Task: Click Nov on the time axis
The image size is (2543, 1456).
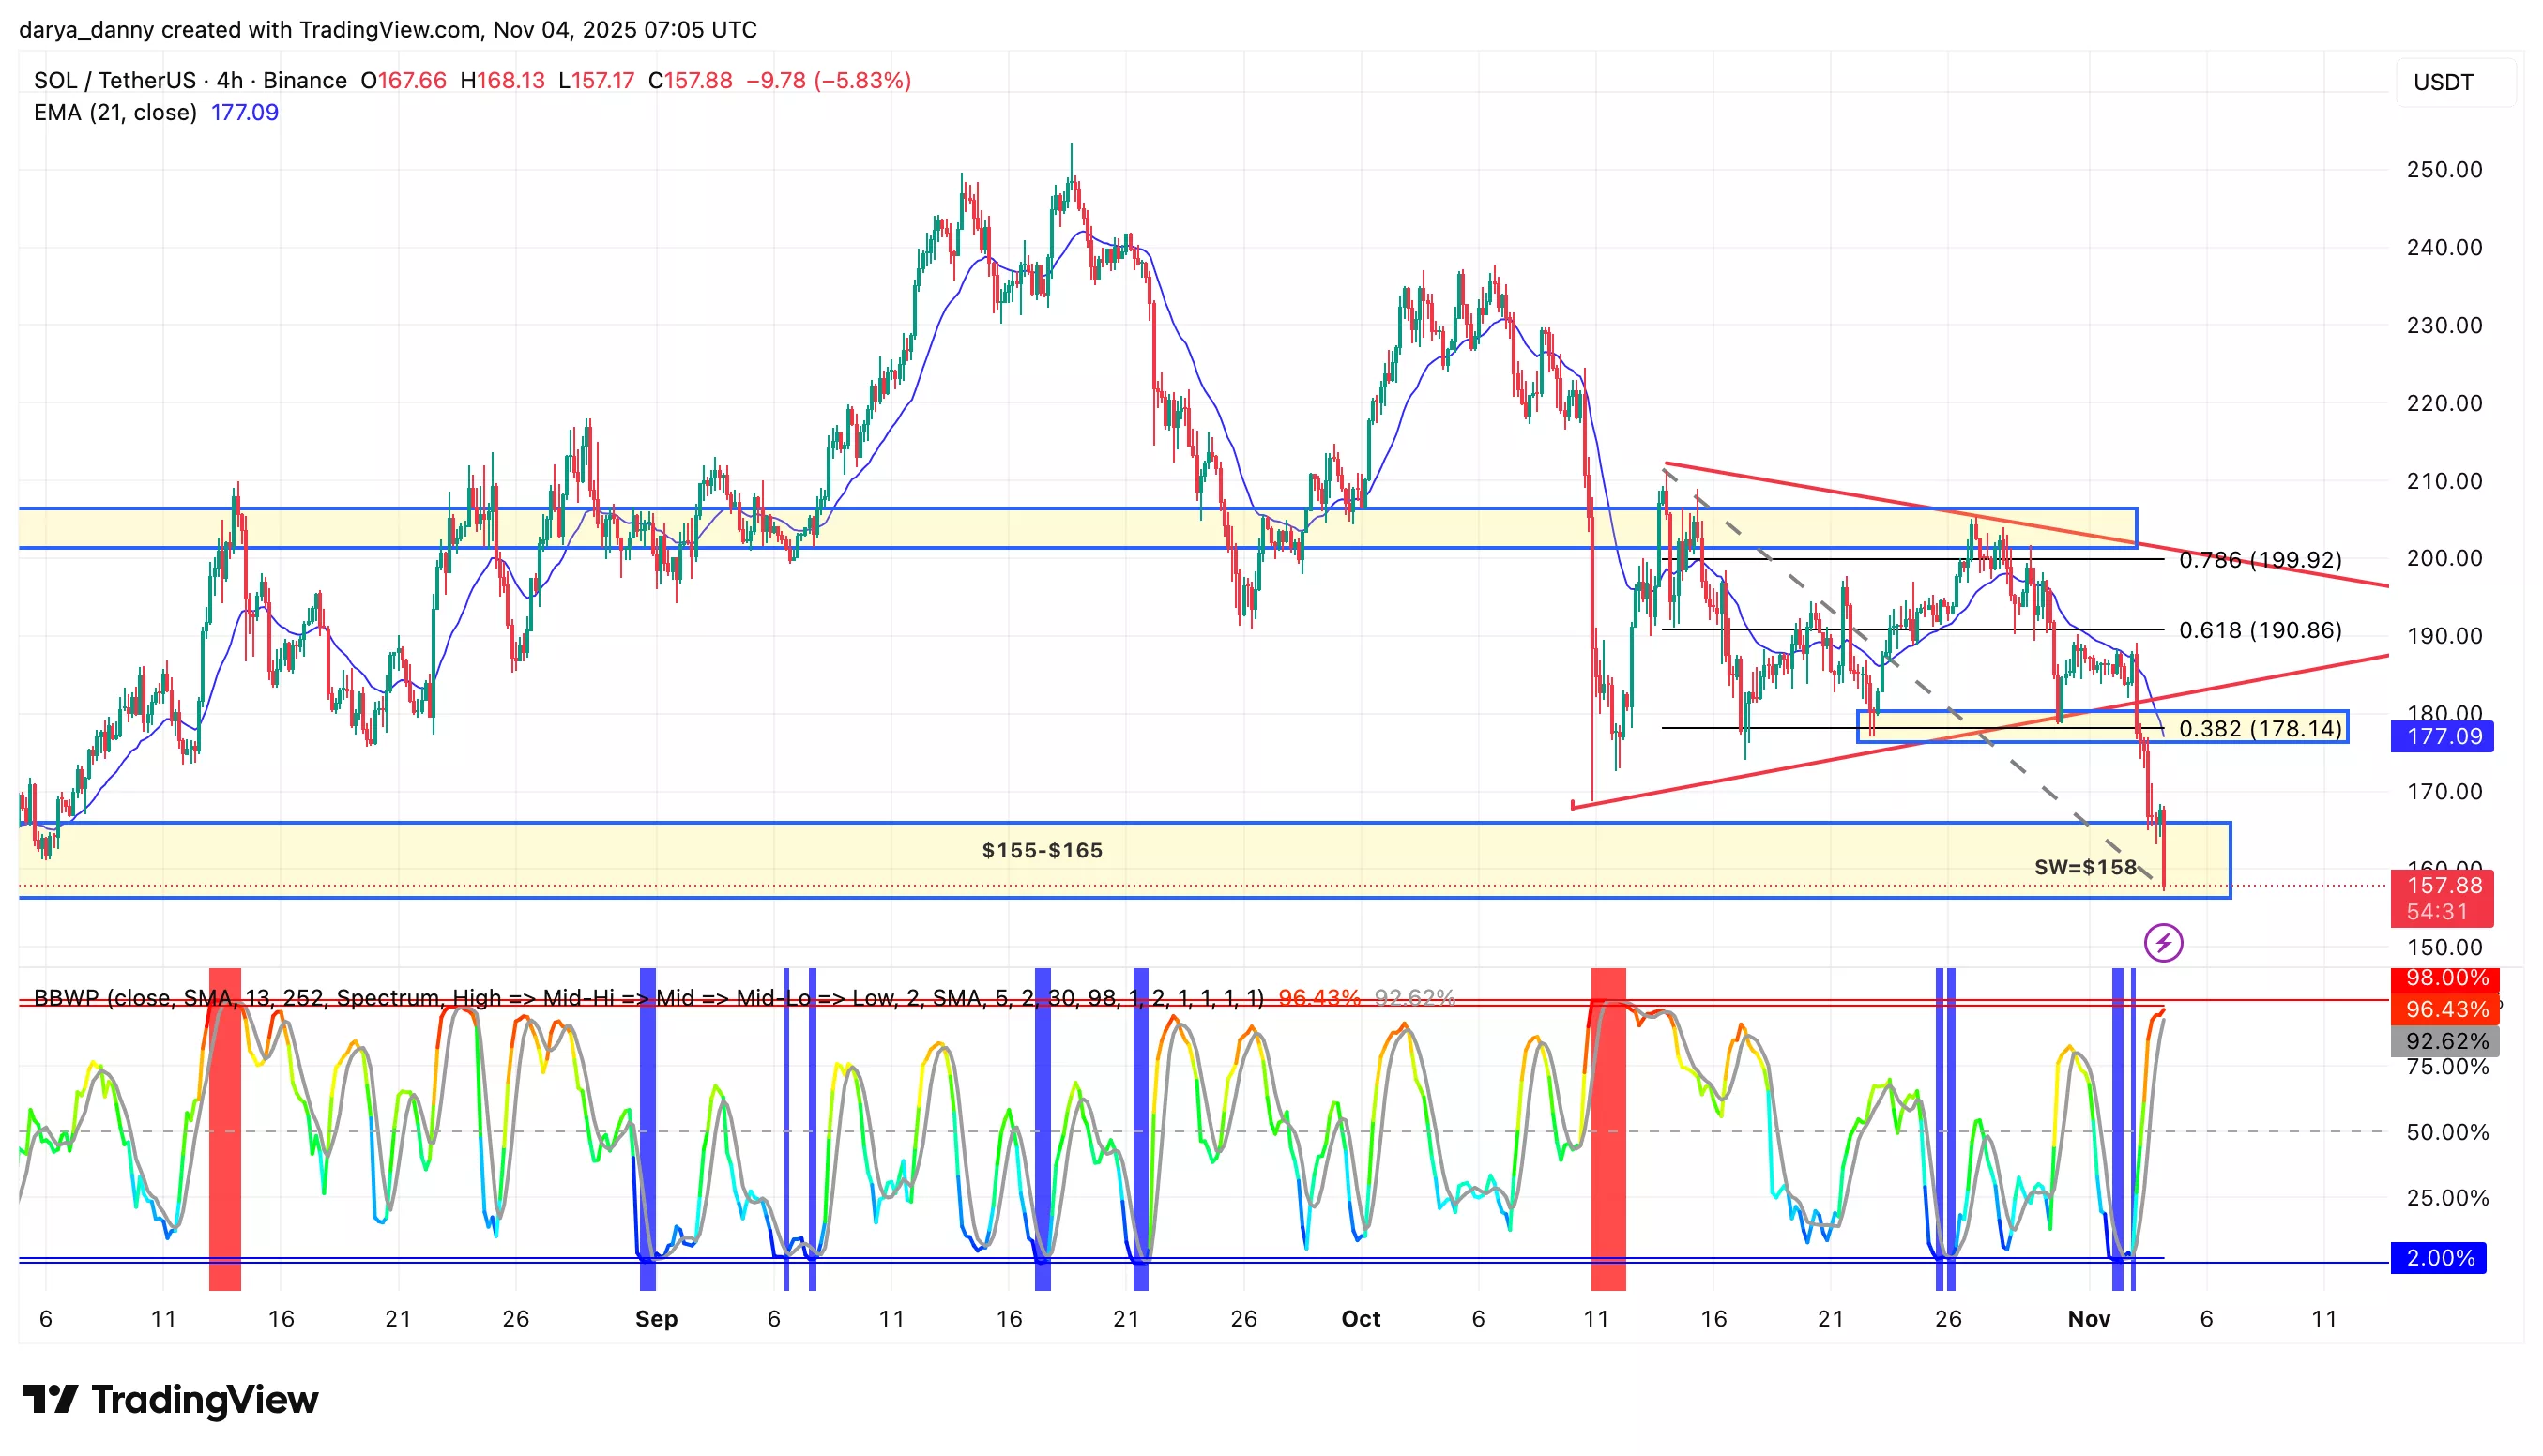Action: click(2090, 1319)
